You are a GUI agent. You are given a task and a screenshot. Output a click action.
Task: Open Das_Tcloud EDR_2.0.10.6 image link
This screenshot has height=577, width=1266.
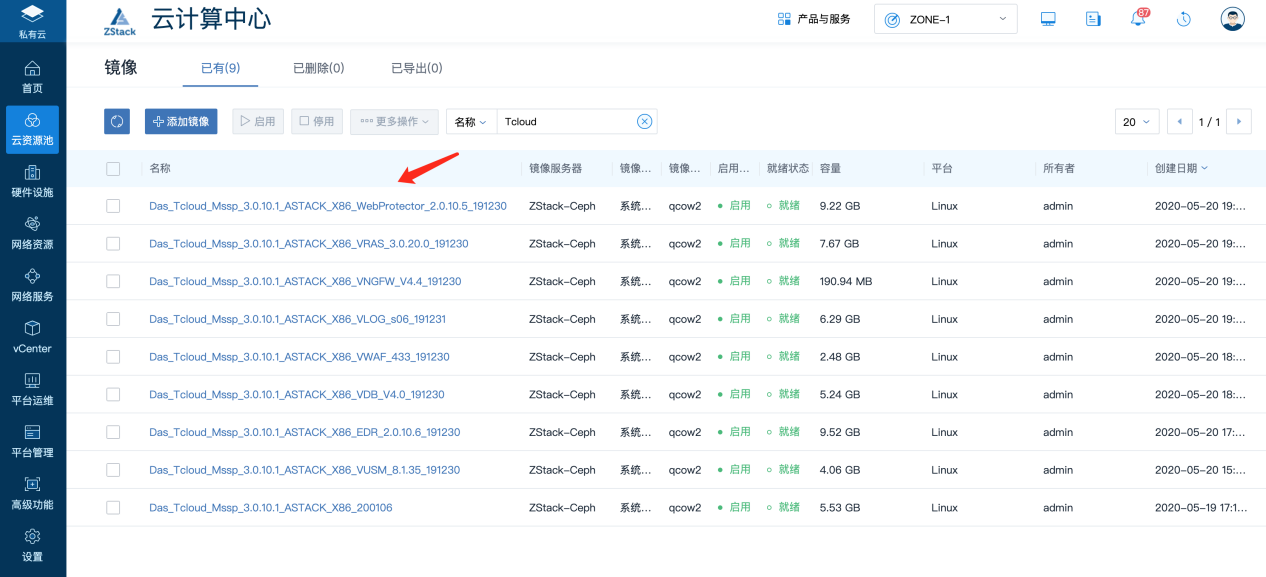pos(305,432)
